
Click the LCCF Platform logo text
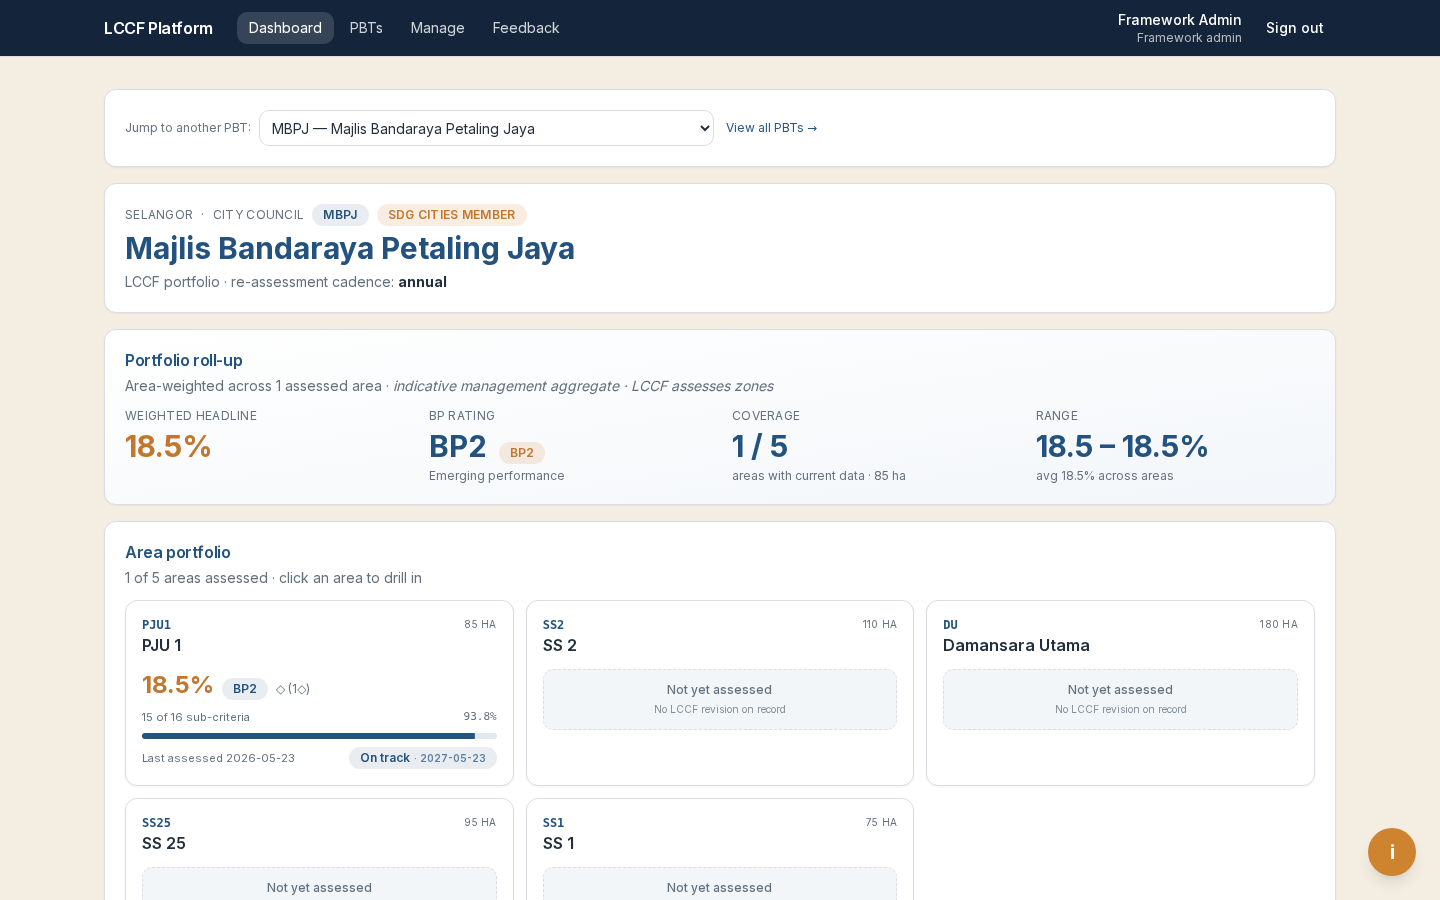pyautogui.click(x=158, y=28)
